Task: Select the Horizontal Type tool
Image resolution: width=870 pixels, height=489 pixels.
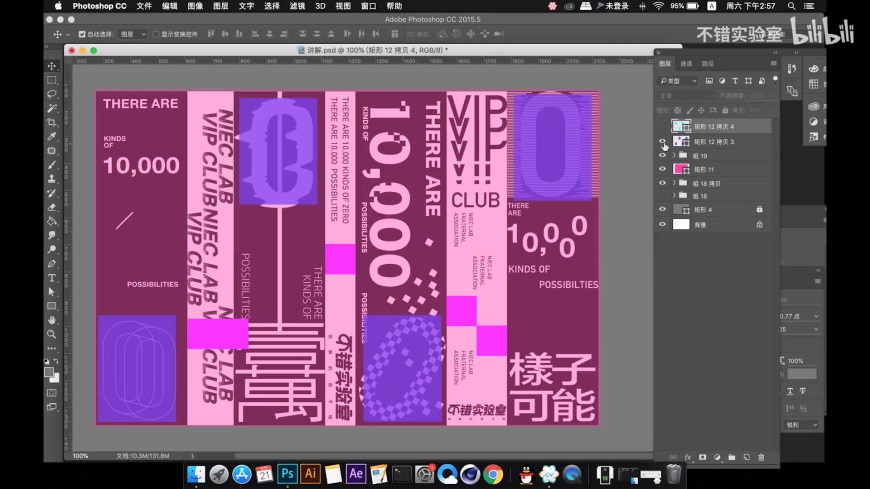Action: pos(52,278)
